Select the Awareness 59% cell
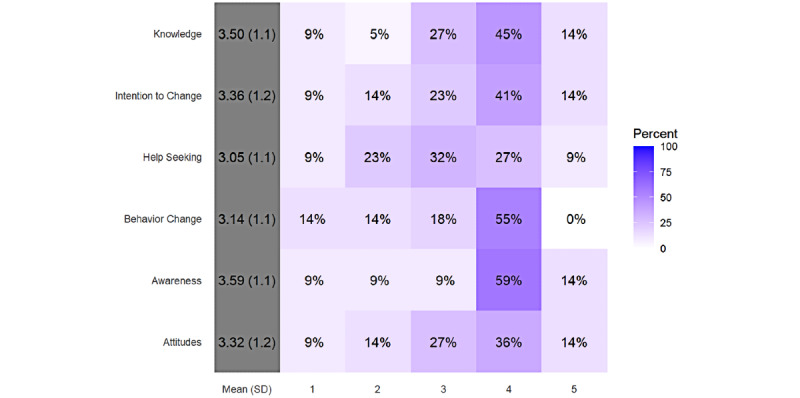The width and height of the screenshot is (800, 398). point(509,280)
